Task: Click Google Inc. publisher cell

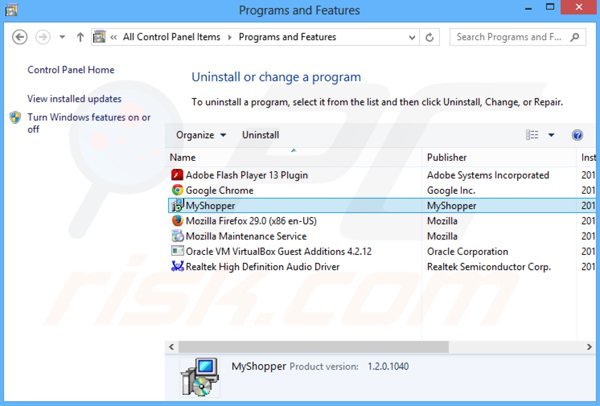Action: tap(451, 191)
